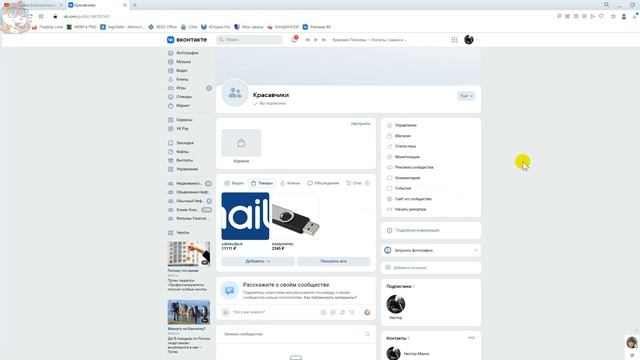This screenshot has width=640, height=360.
Task: Open Сервисы in the left sidebar
Action: [x=180, y=120]
